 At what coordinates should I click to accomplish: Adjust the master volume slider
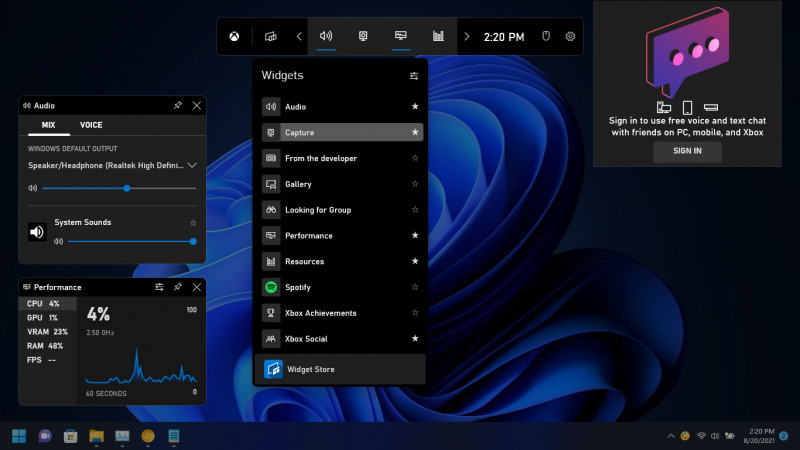pyautogui.click(x=119, y=188)
